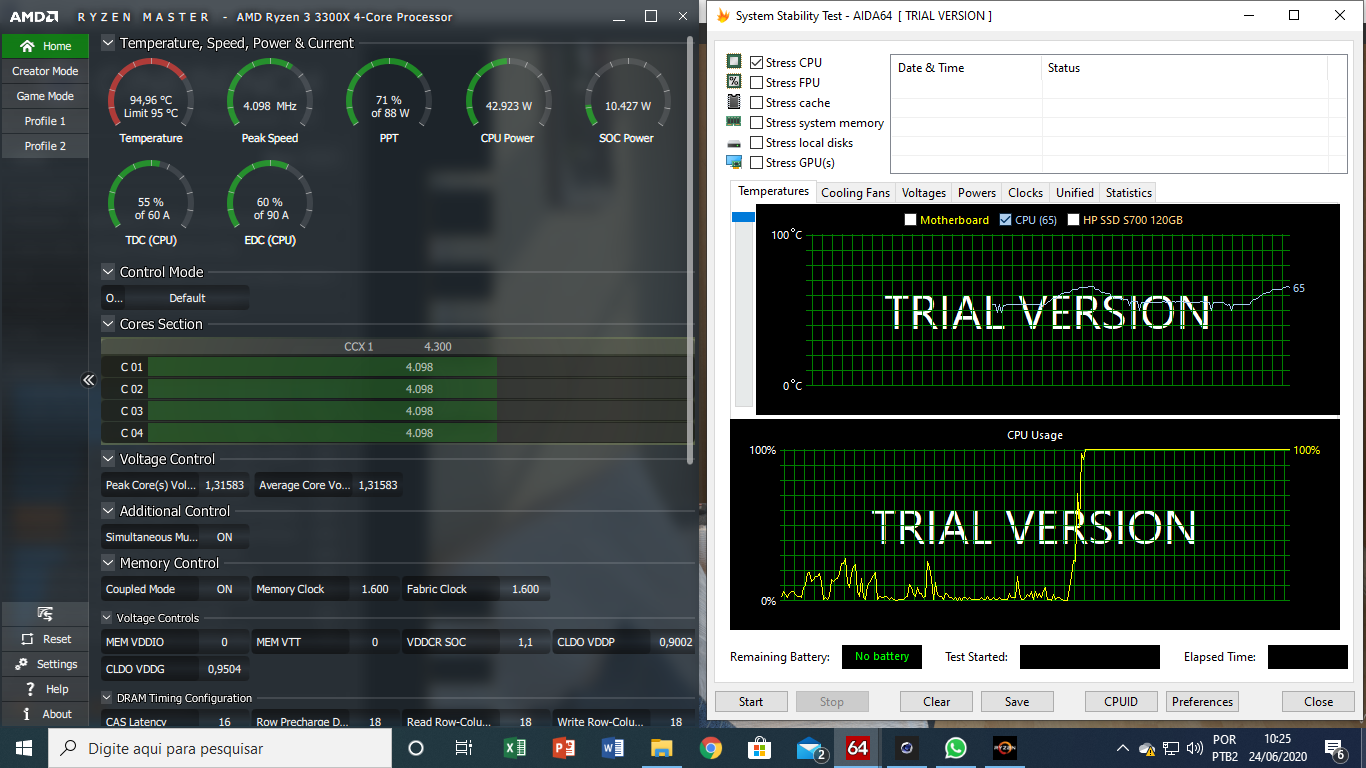Collapse DRAM Timing Configuration subsection
This screenshot has width=1366, height=768.
pos(107,698)
